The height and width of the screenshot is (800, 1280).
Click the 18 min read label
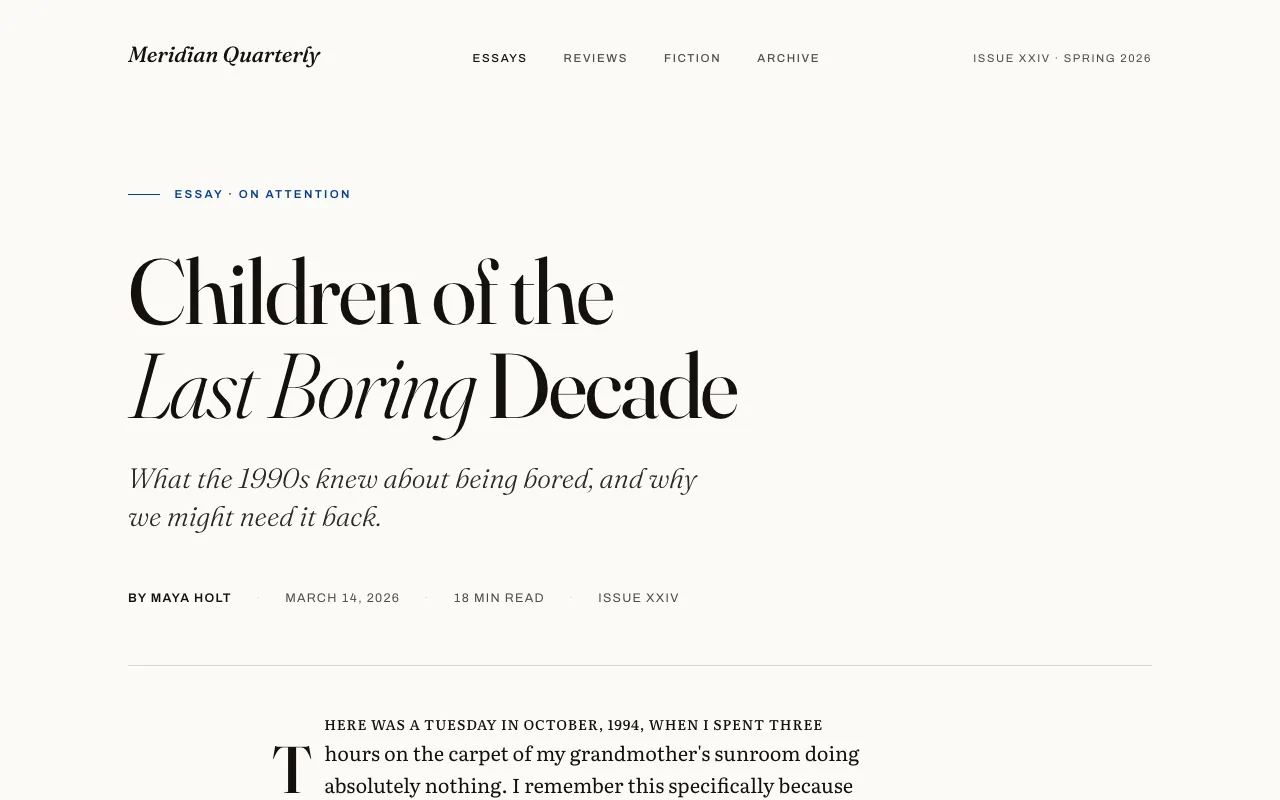(x=499, y=598)
